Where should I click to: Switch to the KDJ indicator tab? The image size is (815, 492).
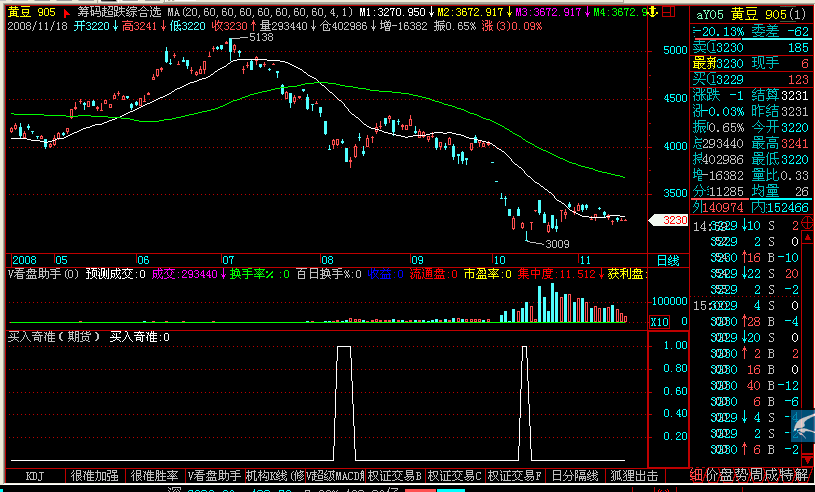(x=35, y=476)
